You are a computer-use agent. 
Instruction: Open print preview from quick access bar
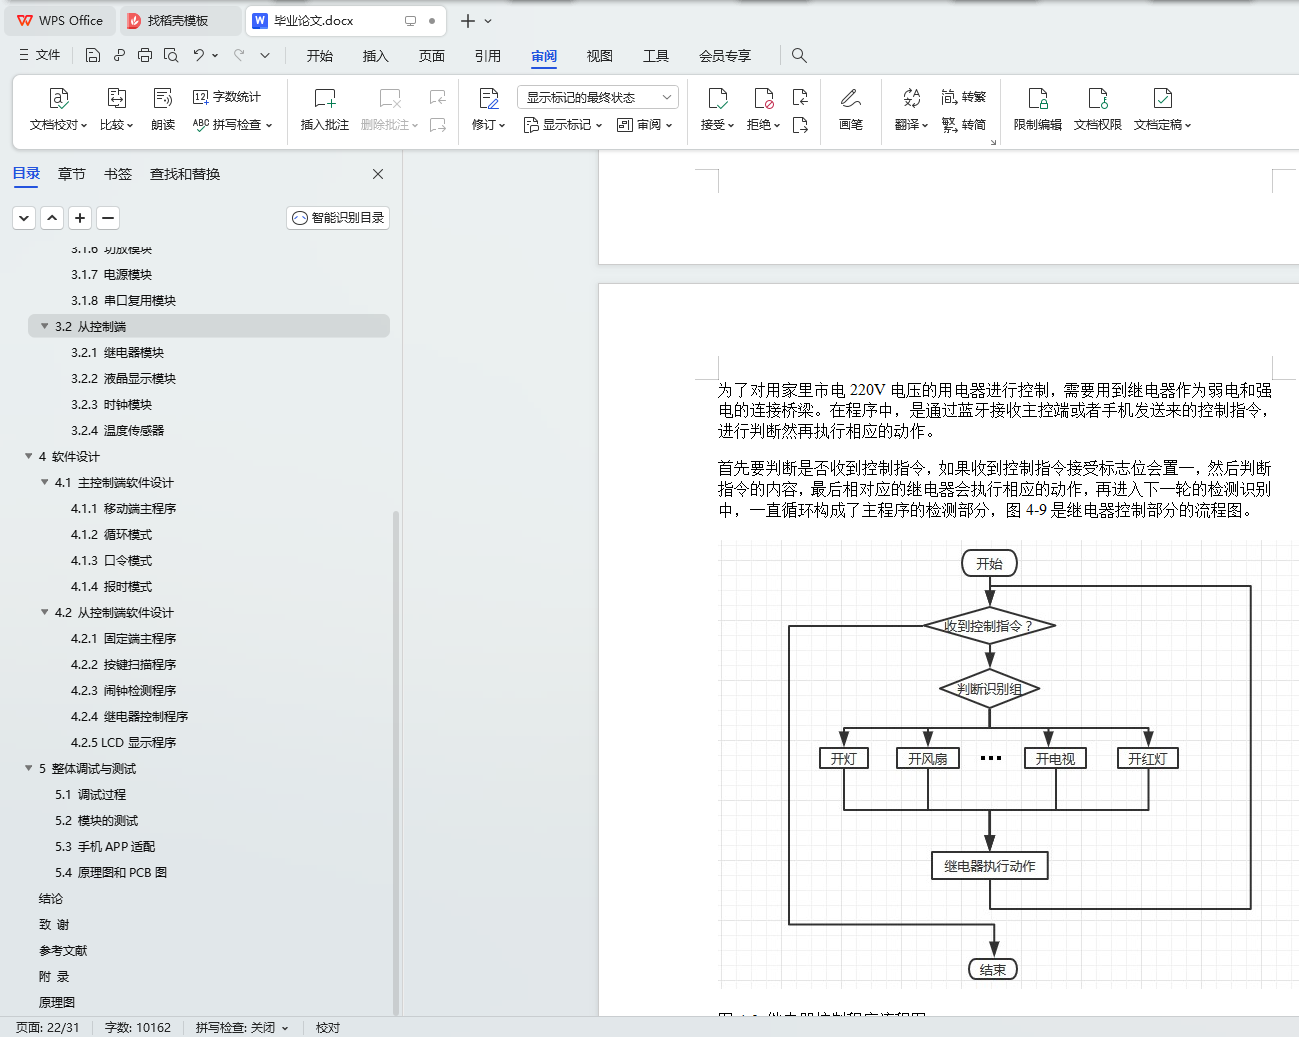click(x=171, y=56)
